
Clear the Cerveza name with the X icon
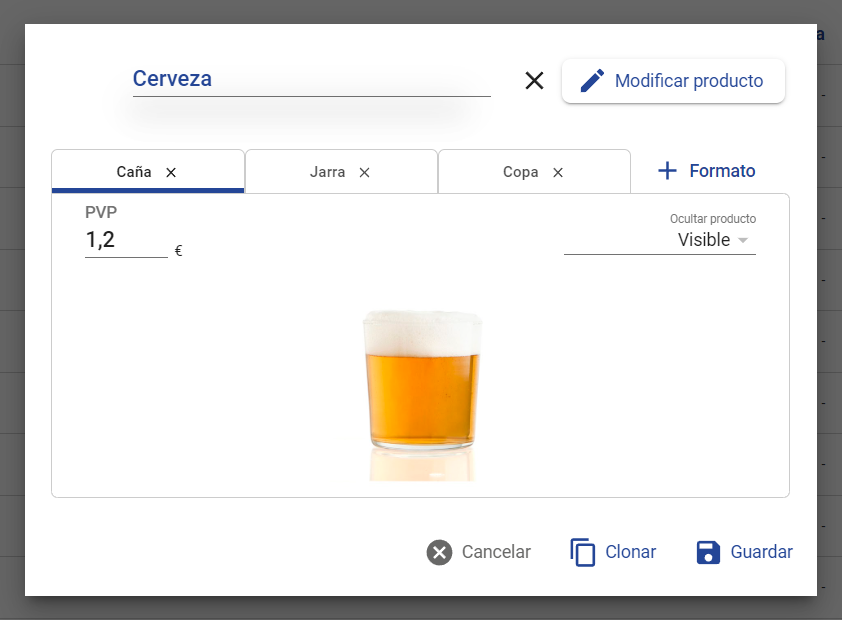(x=534, y=81)
